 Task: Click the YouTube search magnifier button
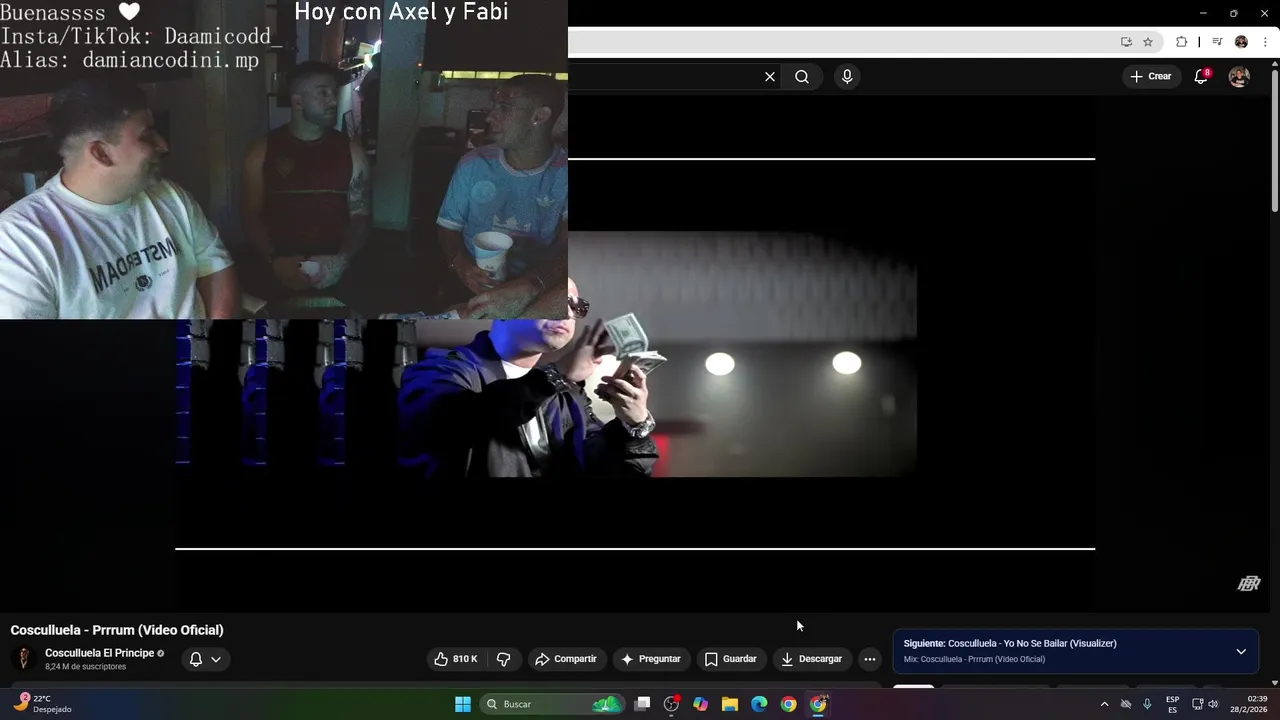(x=802, y=77)
